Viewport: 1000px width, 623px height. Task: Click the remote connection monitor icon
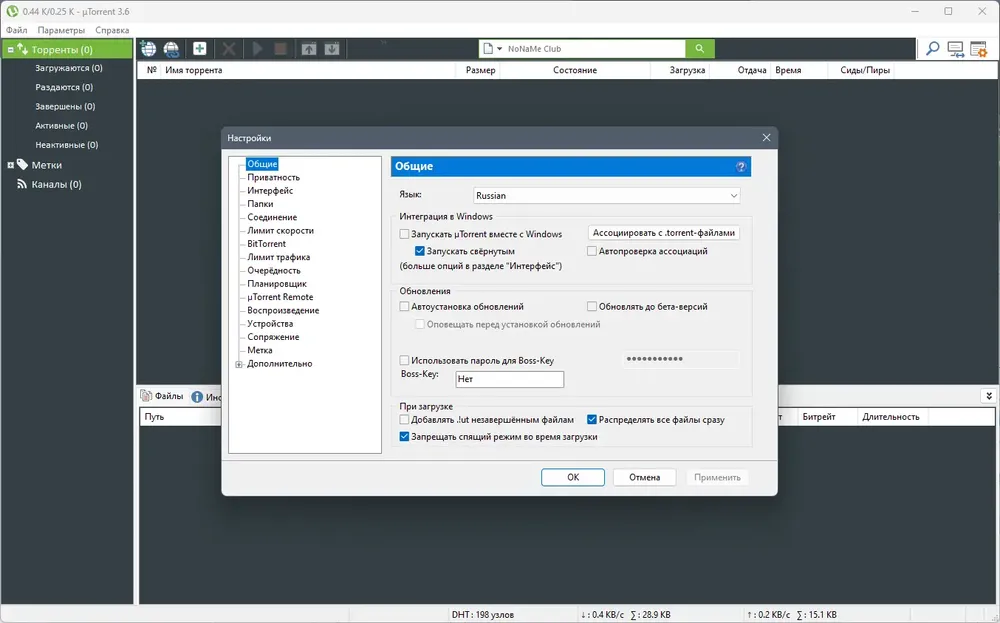[955, 49]
